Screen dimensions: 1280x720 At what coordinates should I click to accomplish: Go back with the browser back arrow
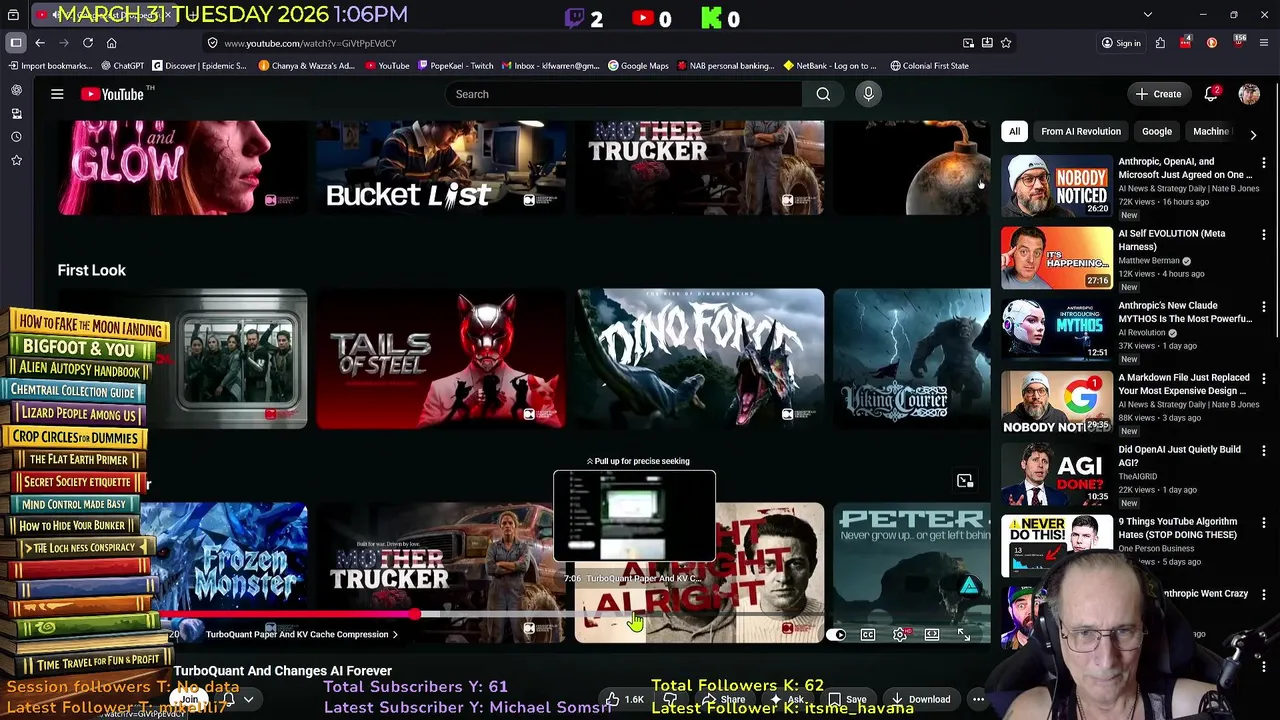[x=40, y=43]
